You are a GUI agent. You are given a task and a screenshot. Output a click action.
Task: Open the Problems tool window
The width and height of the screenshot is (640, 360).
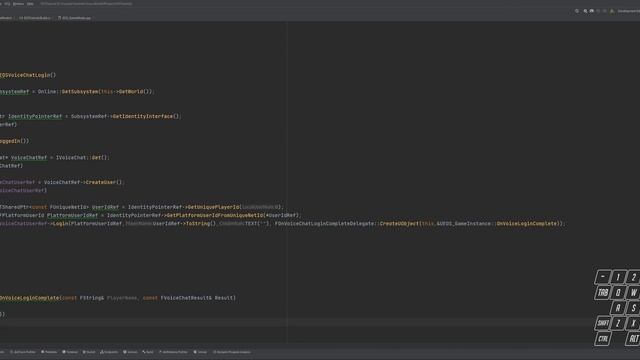tap(49, 352)
